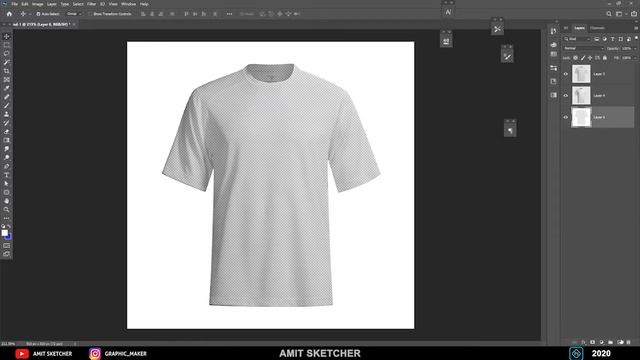
Task: Open the extra tools ellipsis in the toolbox
Action: coord(7,218)
